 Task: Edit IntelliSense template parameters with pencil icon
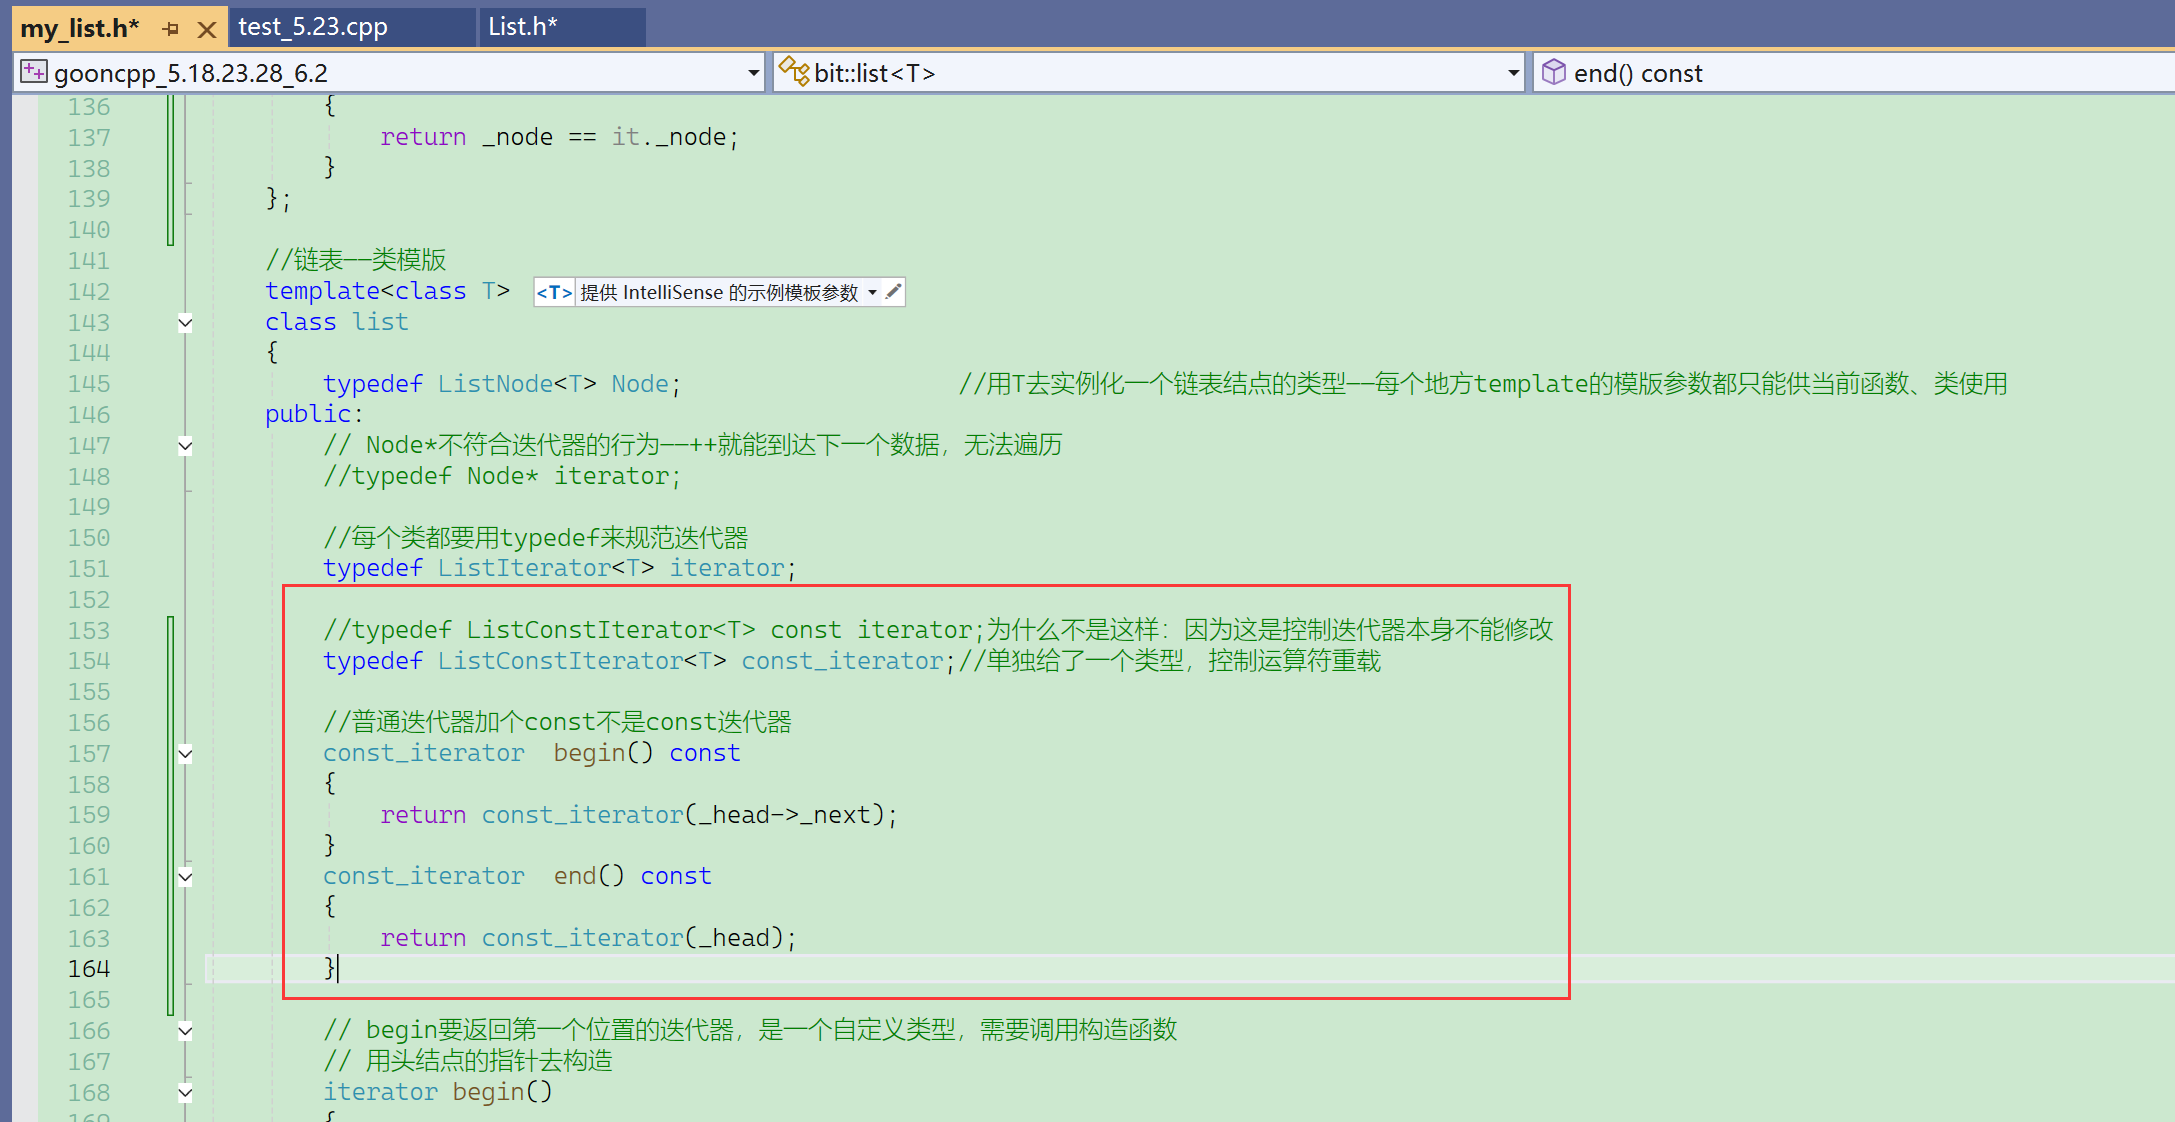pos(894,292)
